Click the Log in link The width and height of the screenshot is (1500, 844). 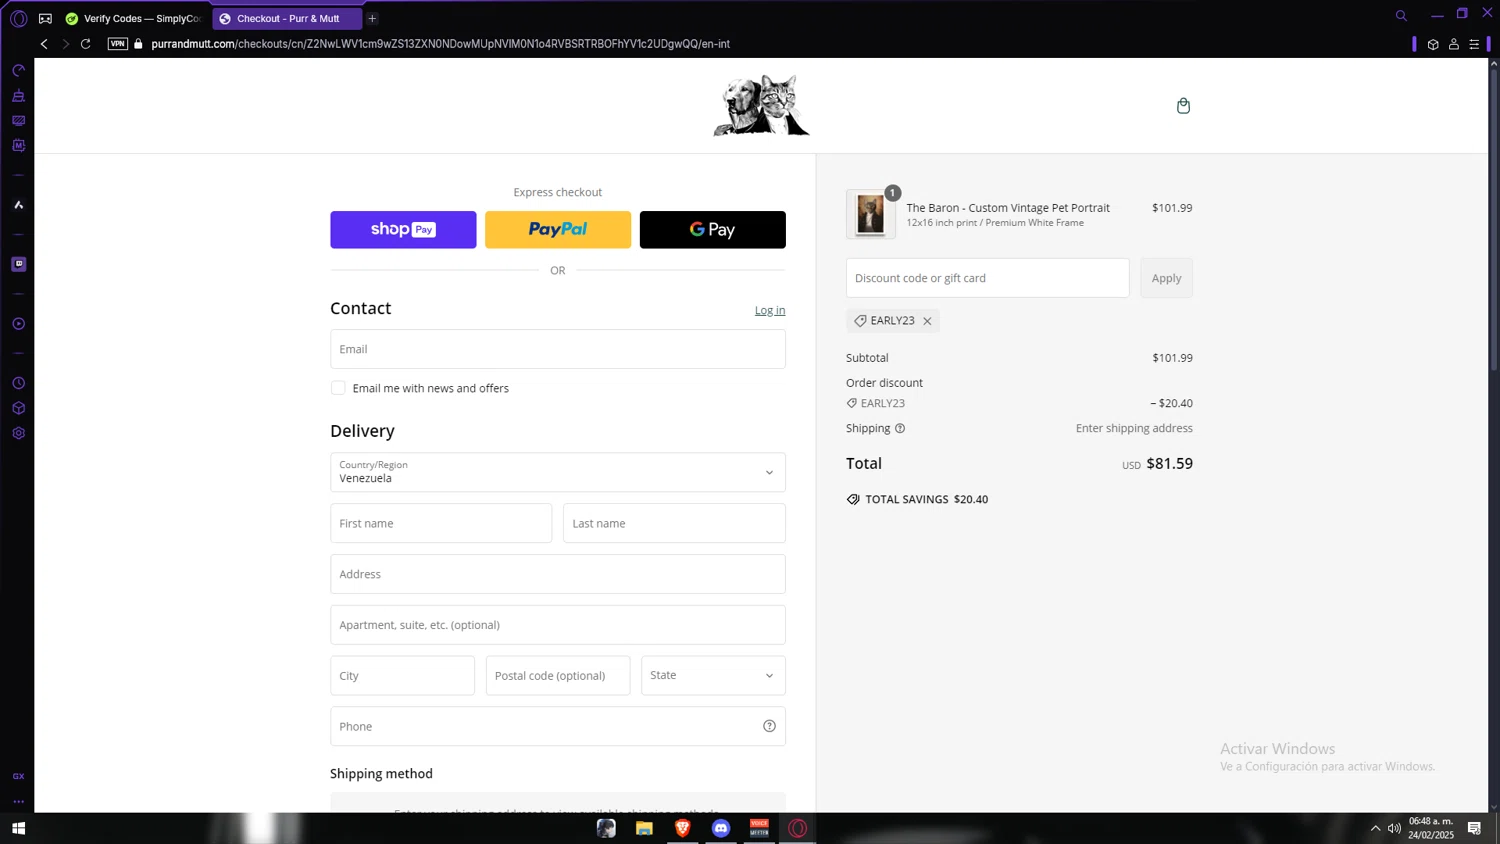(x=770, y=310)
